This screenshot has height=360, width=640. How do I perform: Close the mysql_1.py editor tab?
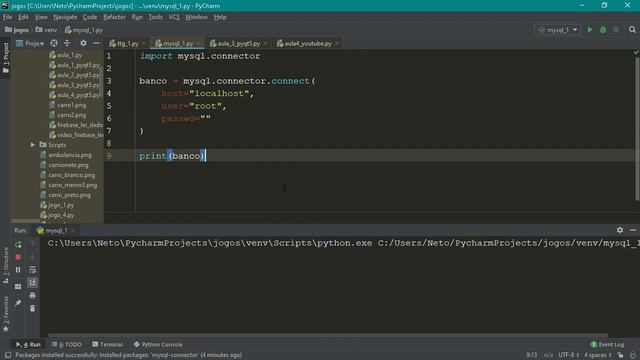pyautogui.click(x=199, y=43)
